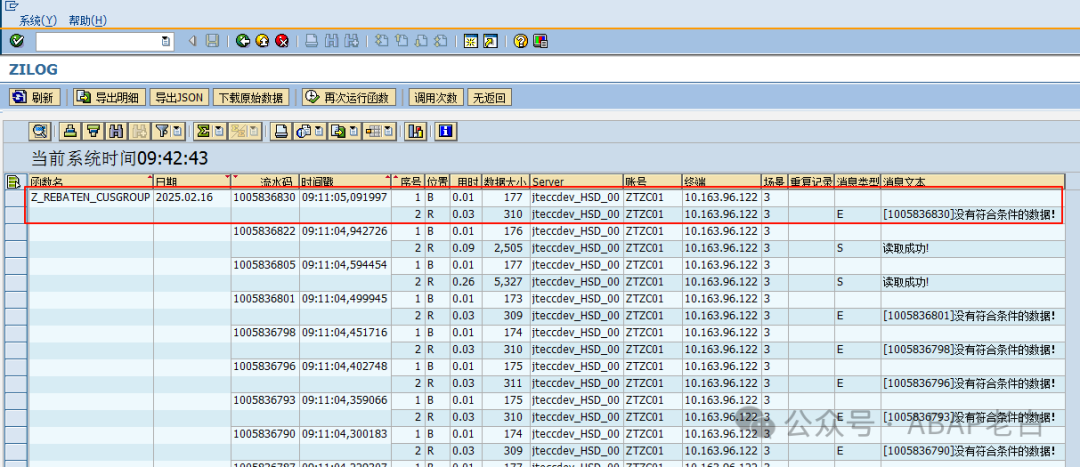The width and height of the screenshot is (1080, 467).
Task: Select row with 流水码 1005836830
Action: coord(16,198)
